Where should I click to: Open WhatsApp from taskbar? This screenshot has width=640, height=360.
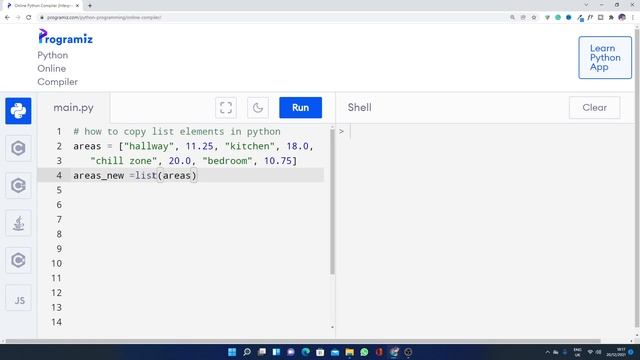(x=364, y=352)
